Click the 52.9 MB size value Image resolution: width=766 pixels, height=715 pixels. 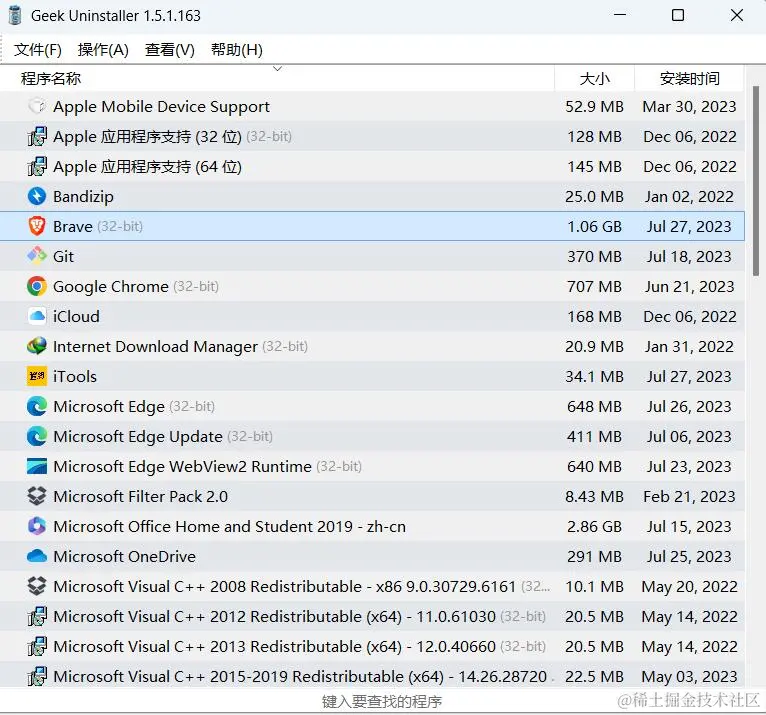pos(595,106)
